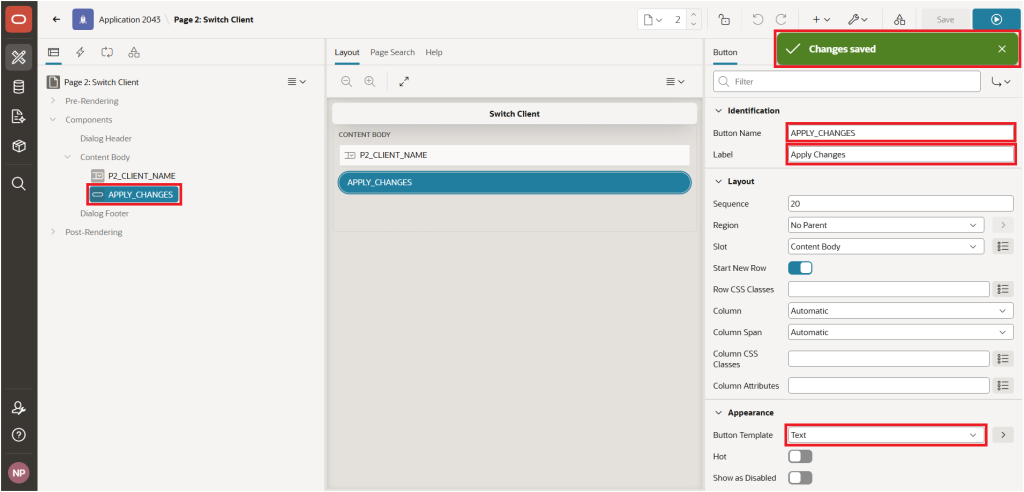The width and height of the screenshot is (1024, 492).
Task: Collapse the Appearance section
Action: [x=718, y=413]
